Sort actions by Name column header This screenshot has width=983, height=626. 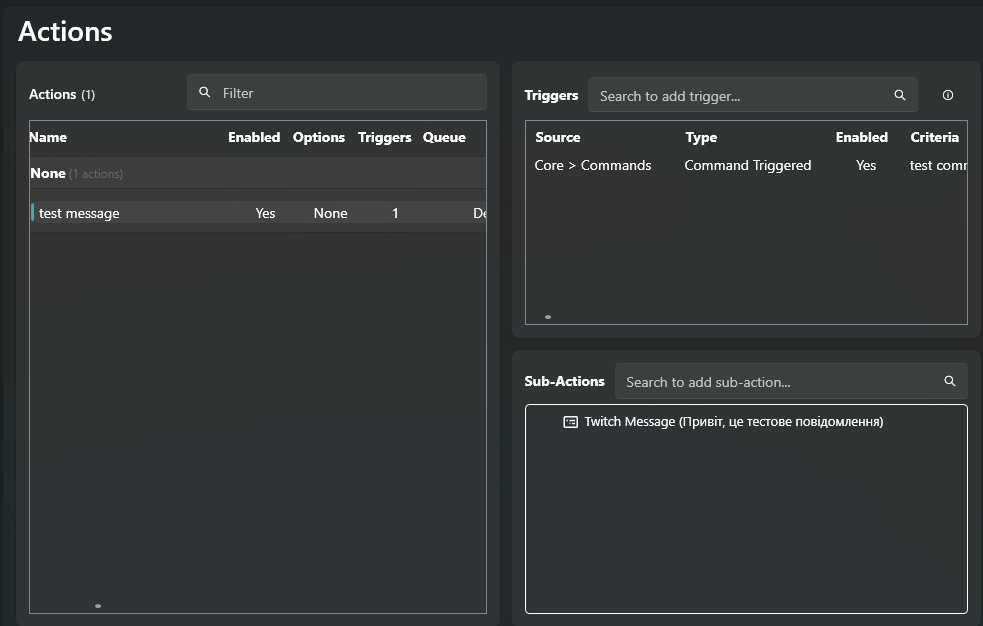[x=48, y=138]
